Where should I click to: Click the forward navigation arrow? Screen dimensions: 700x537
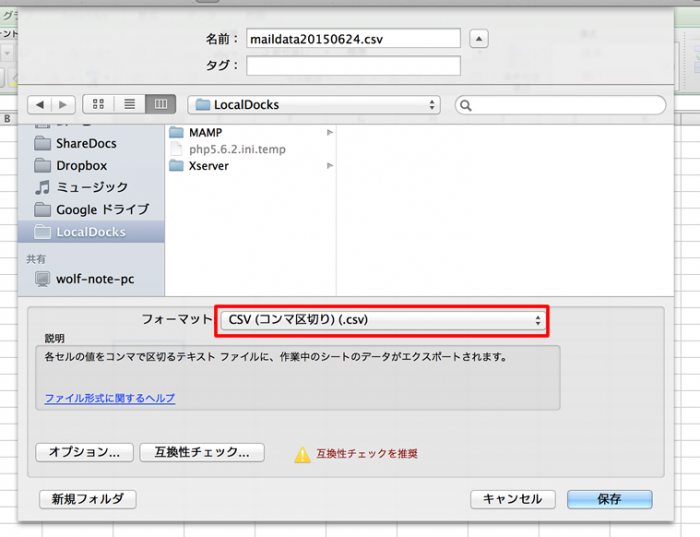[x=63, y=105]
